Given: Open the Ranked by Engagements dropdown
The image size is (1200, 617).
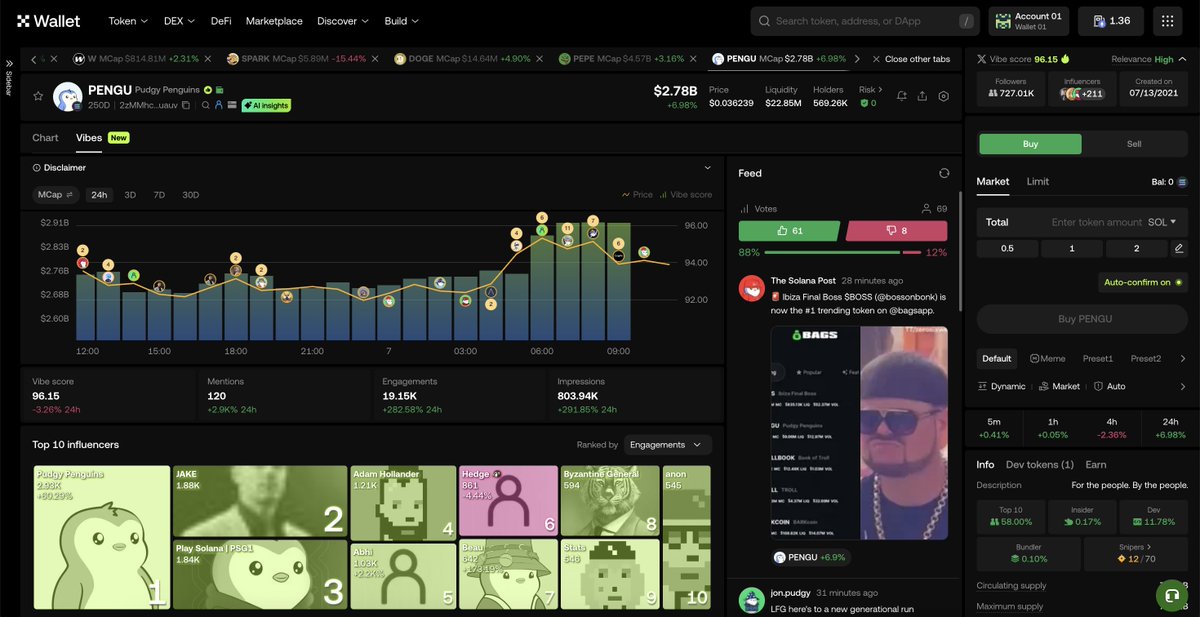Looking at the screenshot, I should click(668, 444).
